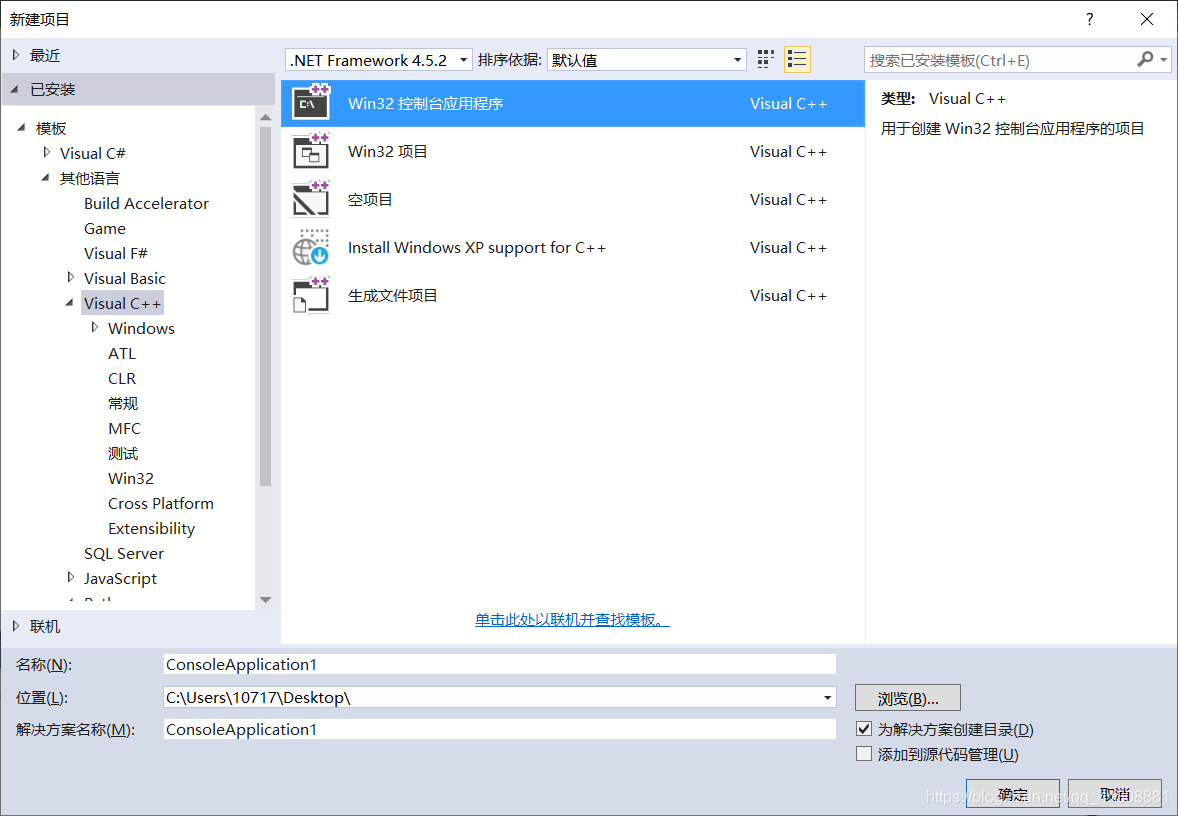The width and height of the screenshot is (1178, 816).
Task: Expand the Windows tree node
Action: pyautogui.click(x=95, y=328)
